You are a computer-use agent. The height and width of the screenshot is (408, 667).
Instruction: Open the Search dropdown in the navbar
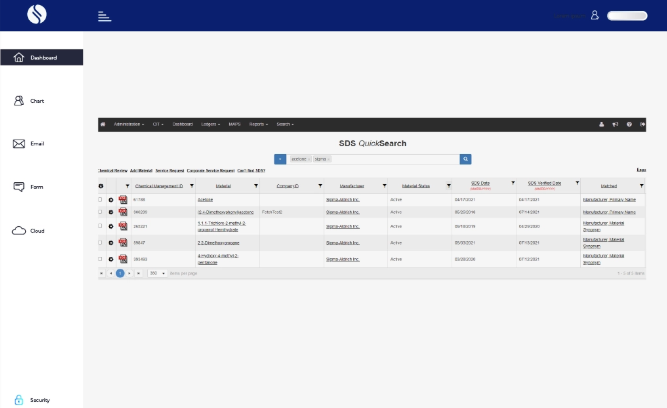[285, 124]
